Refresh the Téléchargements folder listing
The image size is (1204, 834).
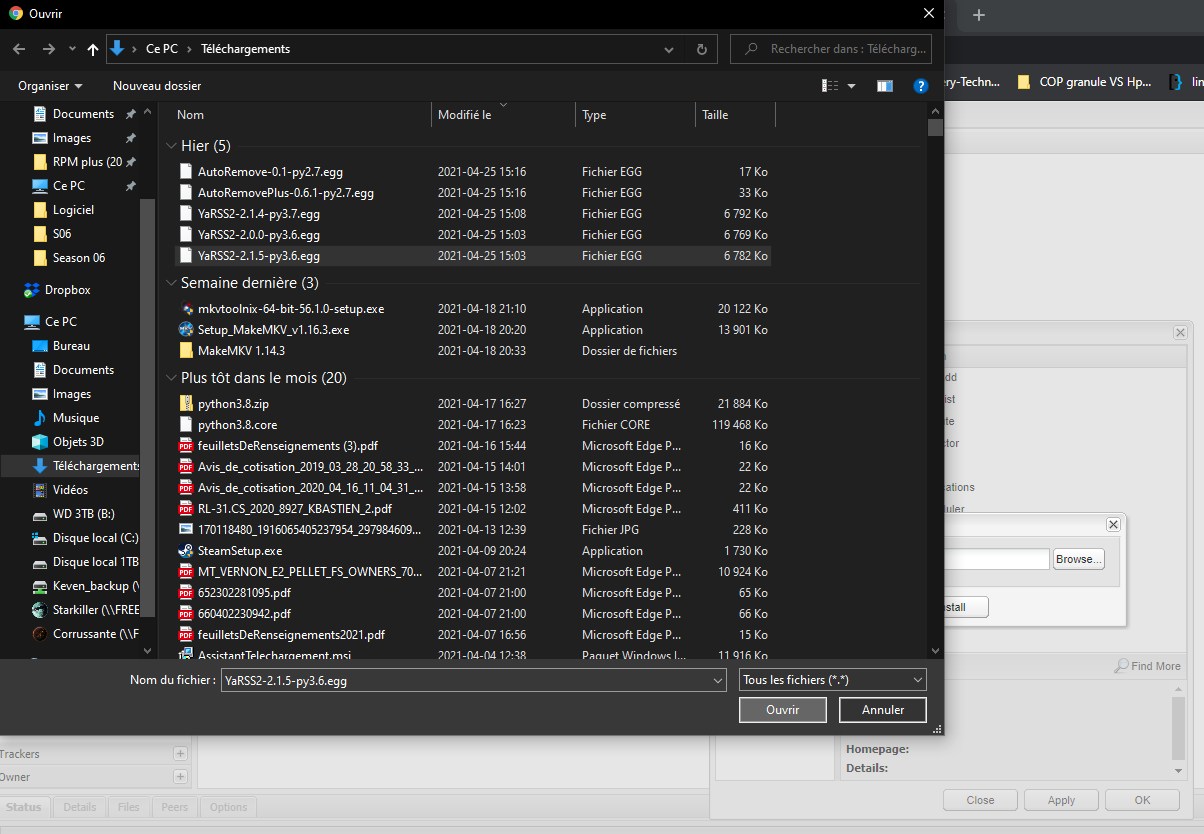point(701,49)
